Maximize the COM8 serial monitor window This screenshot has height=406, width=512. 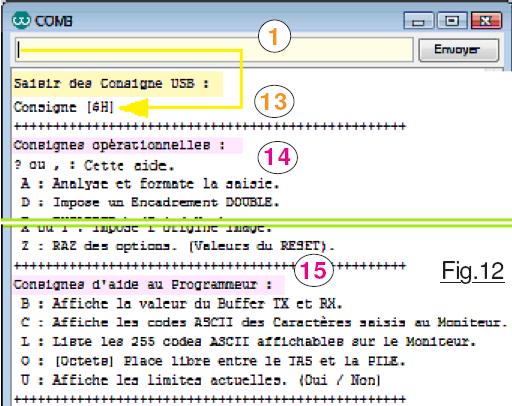pyautogui.click(x=452, y=21)
